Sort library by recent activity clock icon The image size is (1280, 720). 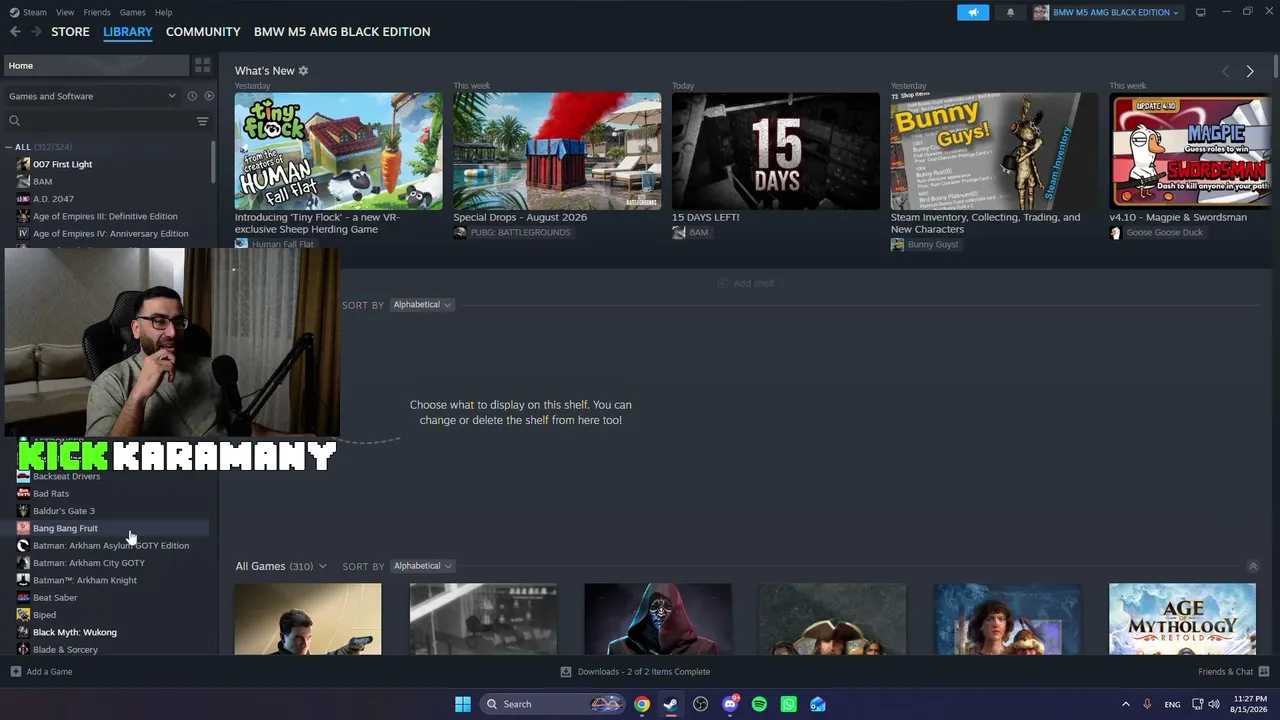[x=192, y=96]
